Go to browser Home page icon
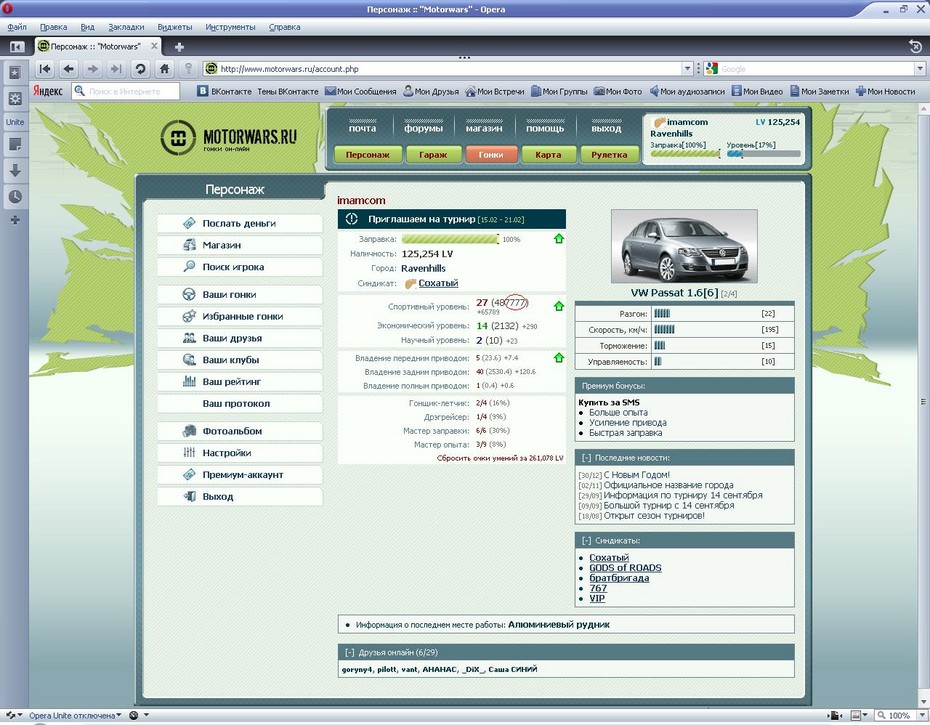Screen dimensions: 930x725 [164, 69]
